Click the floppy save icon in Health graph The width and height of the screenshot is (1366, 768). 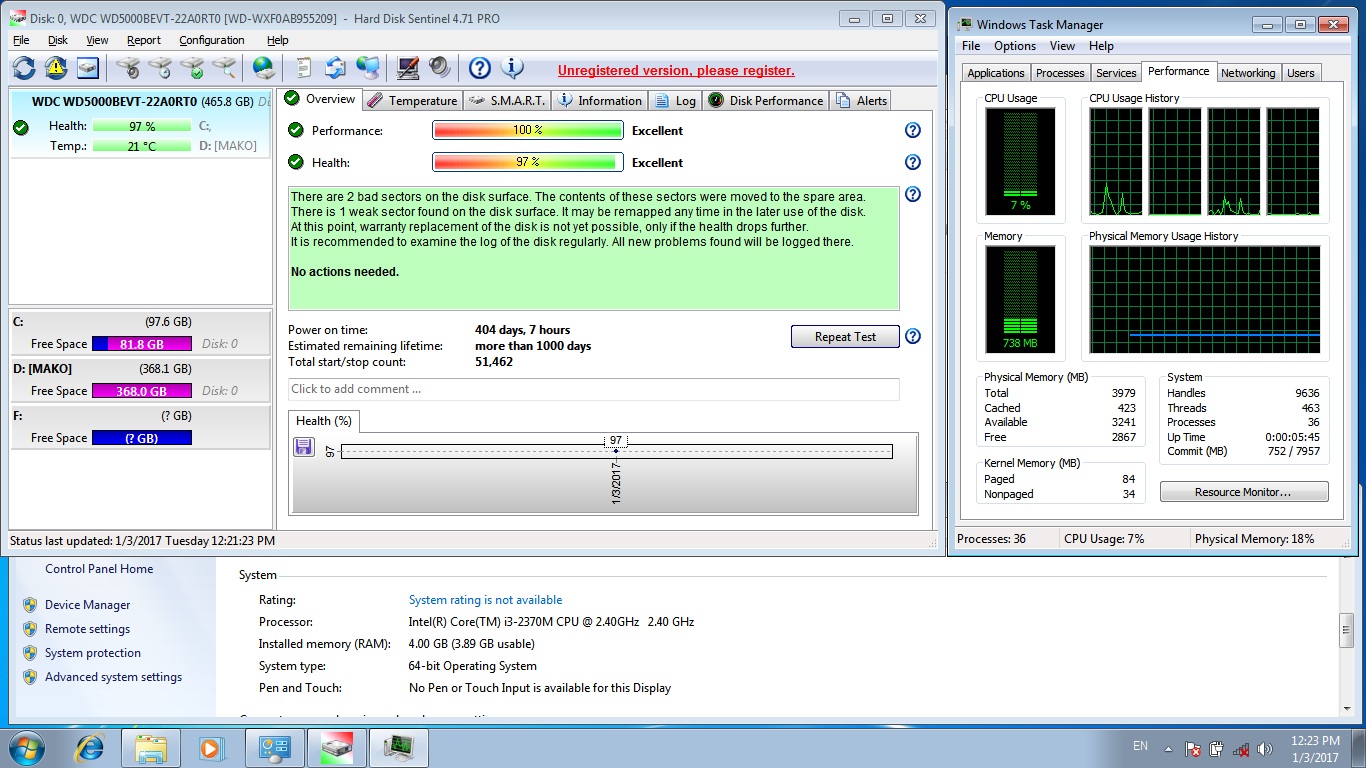tap(304, 447)
